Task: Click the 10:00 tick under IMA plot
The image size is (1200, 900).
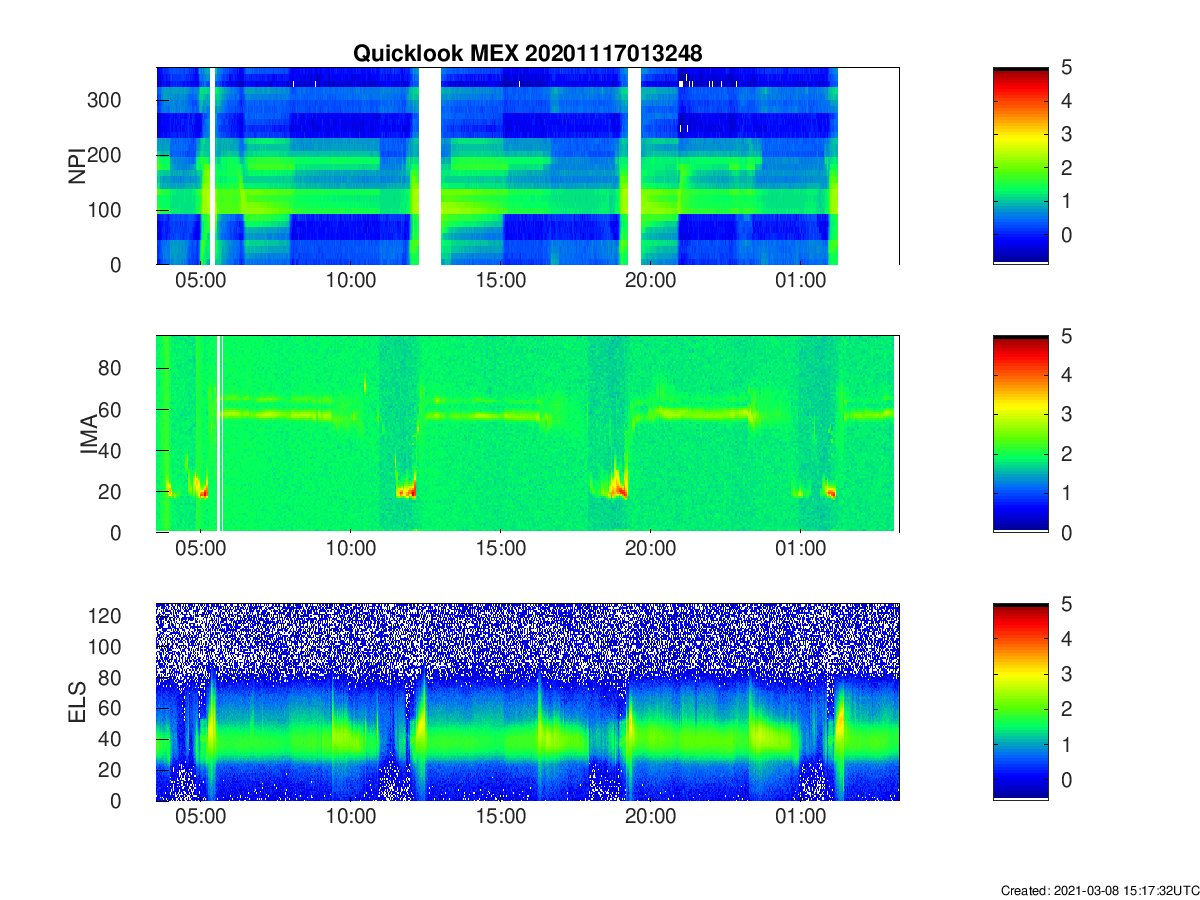Action: click(x=351, y=549)
